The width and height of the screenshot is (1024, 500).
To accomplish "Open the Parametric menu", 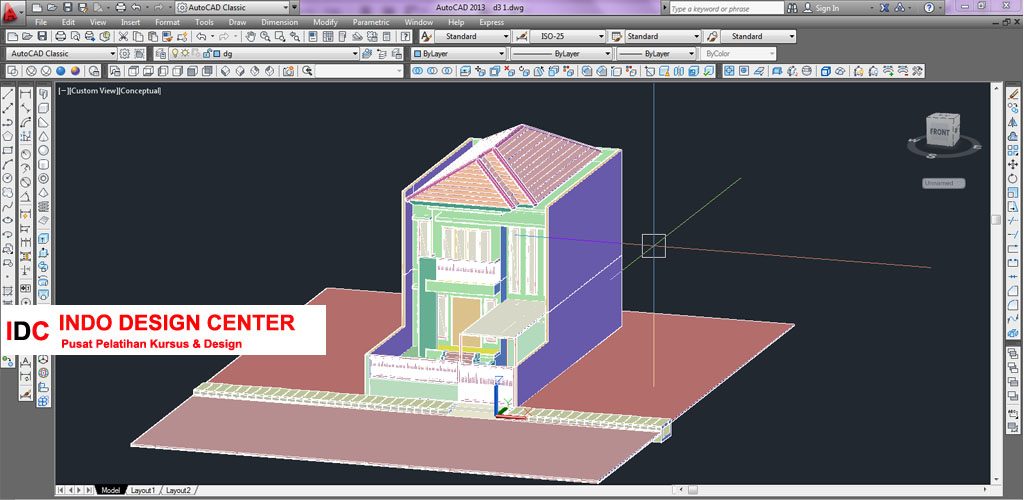I will (x=370, y=22).
